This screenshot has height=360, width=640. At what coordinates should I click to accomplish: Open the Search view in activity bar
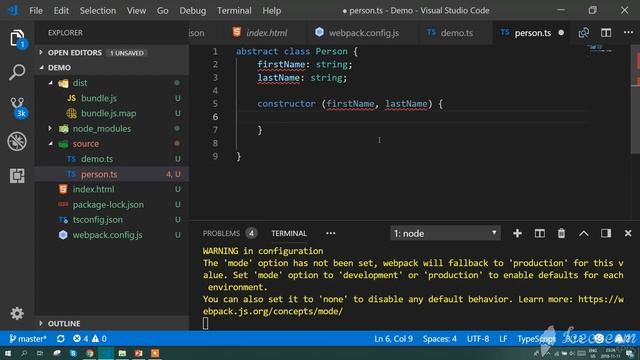[x=17, y=72]
